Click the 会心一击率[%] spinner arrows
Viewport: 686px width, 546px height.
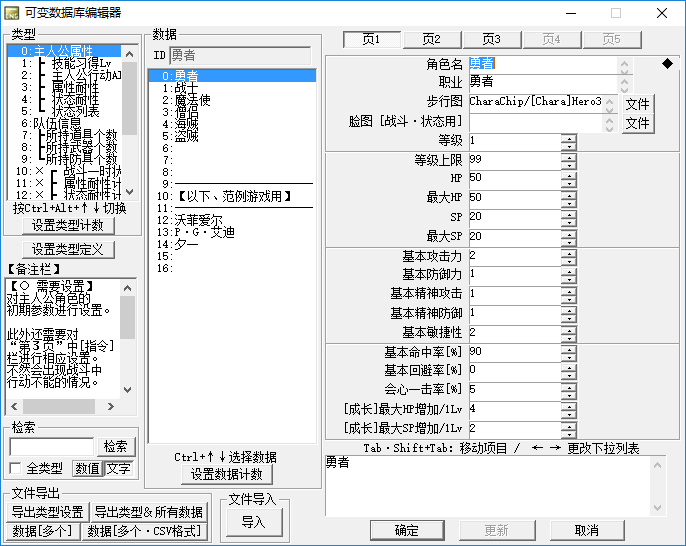point(569,391)
